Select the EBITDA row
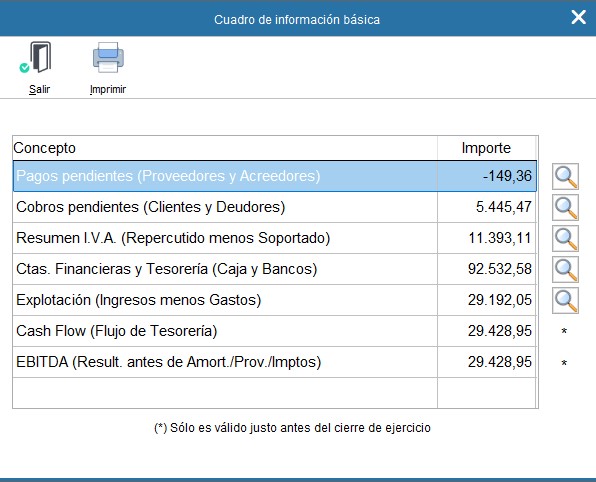The image size is (596, 482). (x=274, y=362)
